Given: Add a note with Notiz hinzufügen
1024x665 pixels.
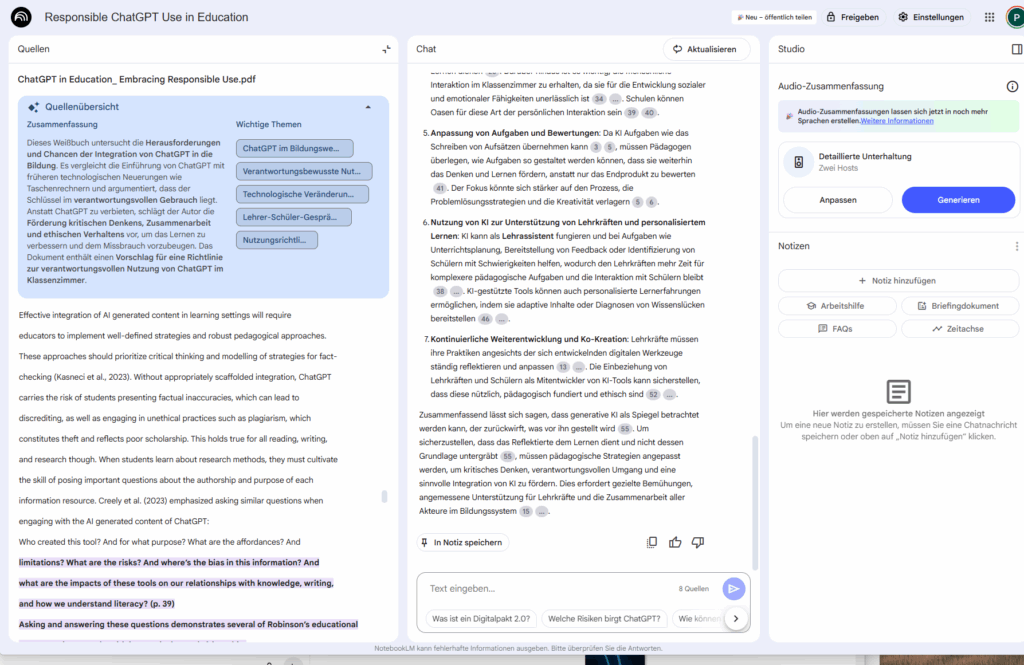Looking at the screenshot, I should pos(897,281).
